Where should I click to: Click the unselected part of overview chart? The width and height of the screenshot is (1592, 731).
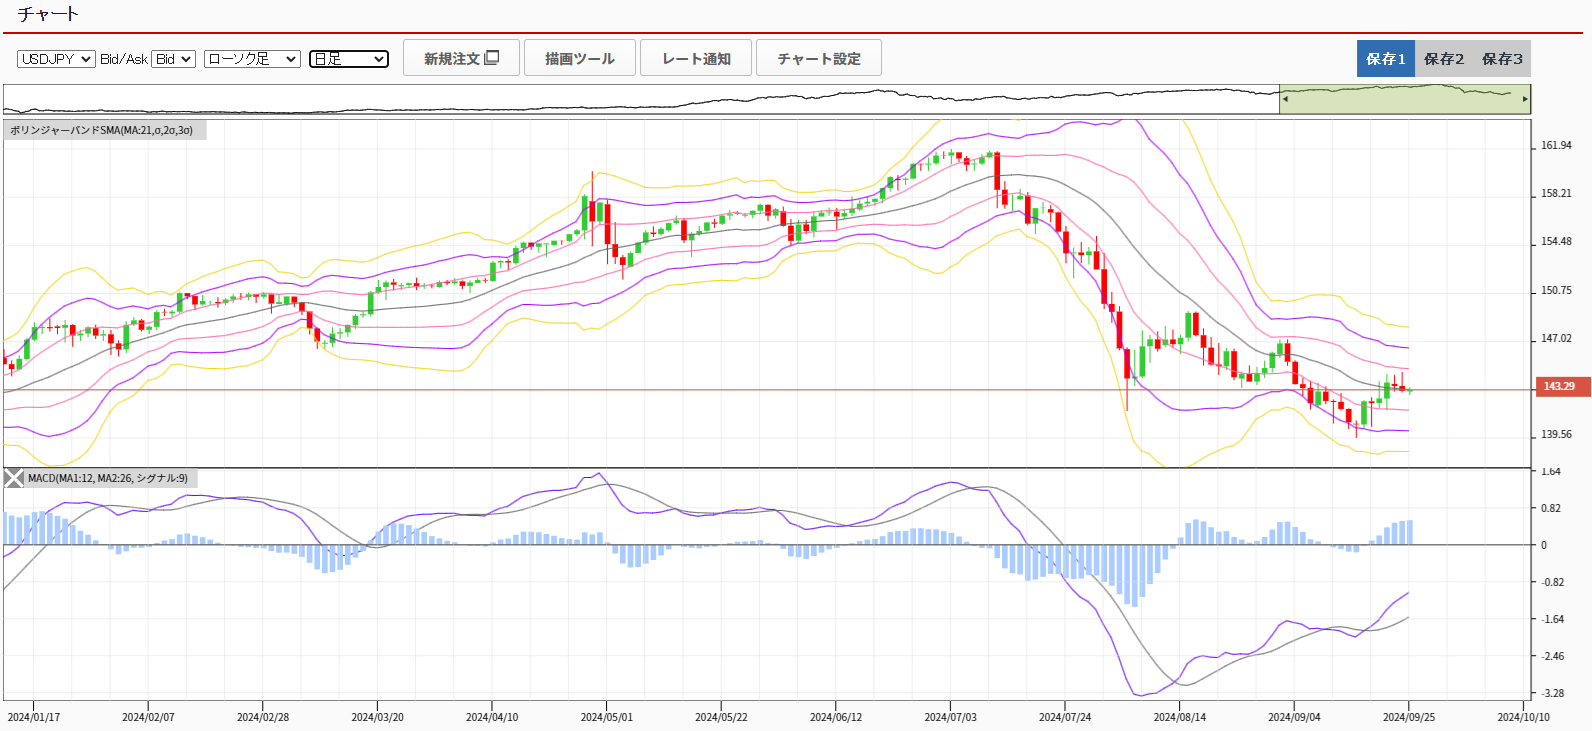(x=640, y=99)
